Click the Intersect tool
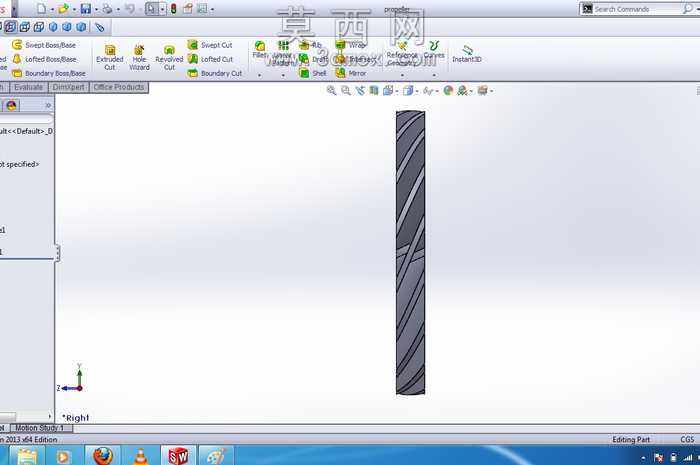This screenshot has height=465, width=700. 356,59
